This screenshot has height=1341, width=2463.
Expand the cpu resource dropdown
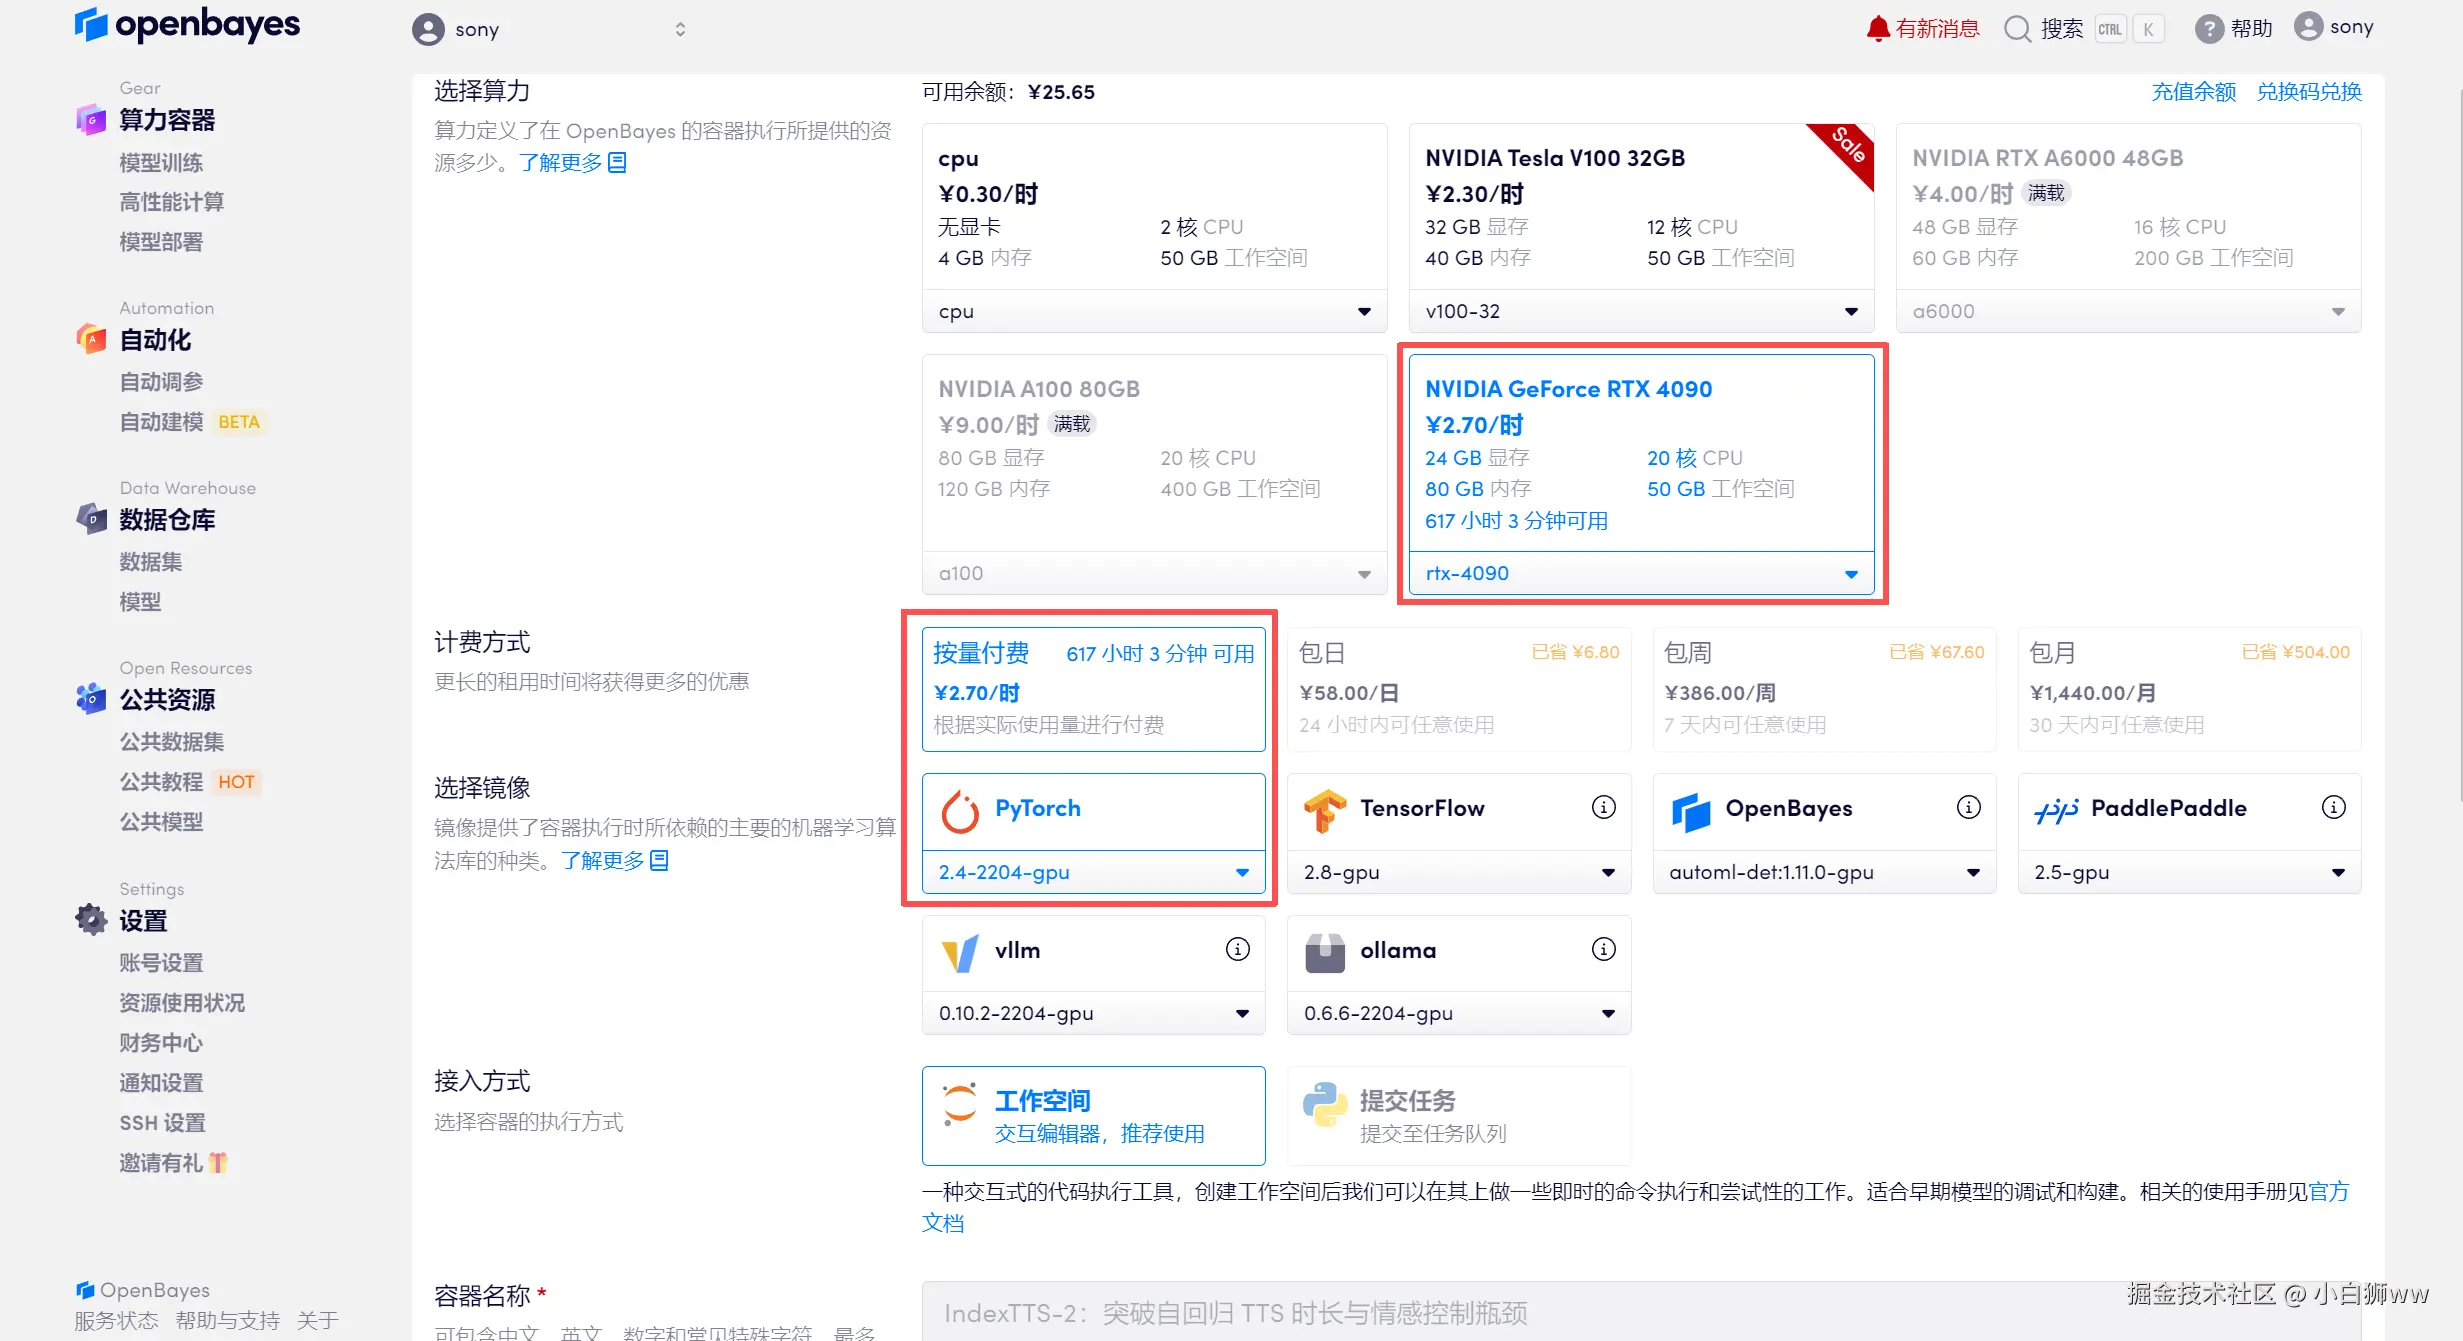(x=1154, y=312)
